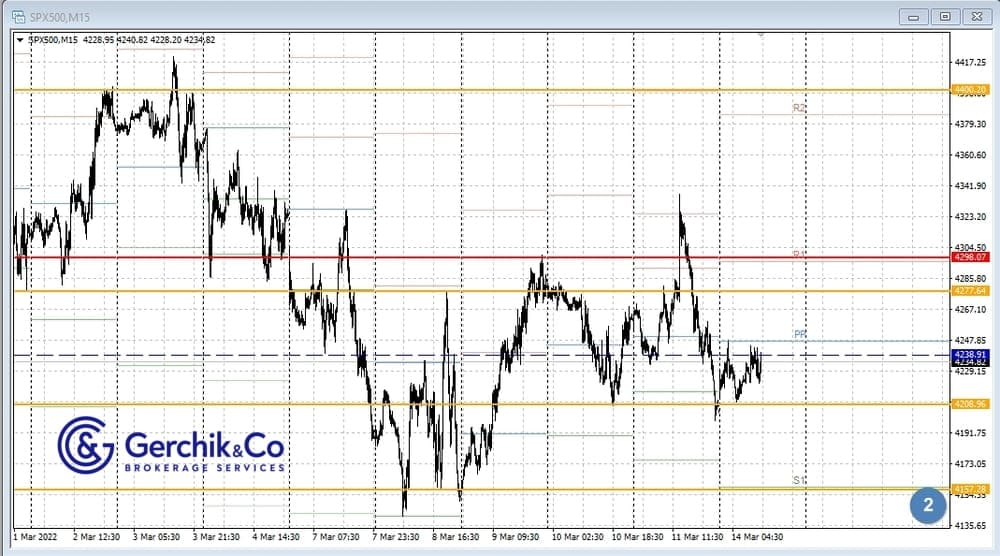Select the red 4298.07 price level label
Screen dimensions: 1000x556
(x=971, y=257)
